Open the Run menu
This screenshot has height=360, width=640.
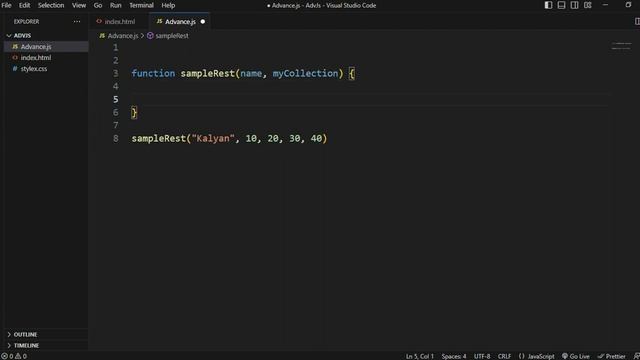click(x=116, y=5)
